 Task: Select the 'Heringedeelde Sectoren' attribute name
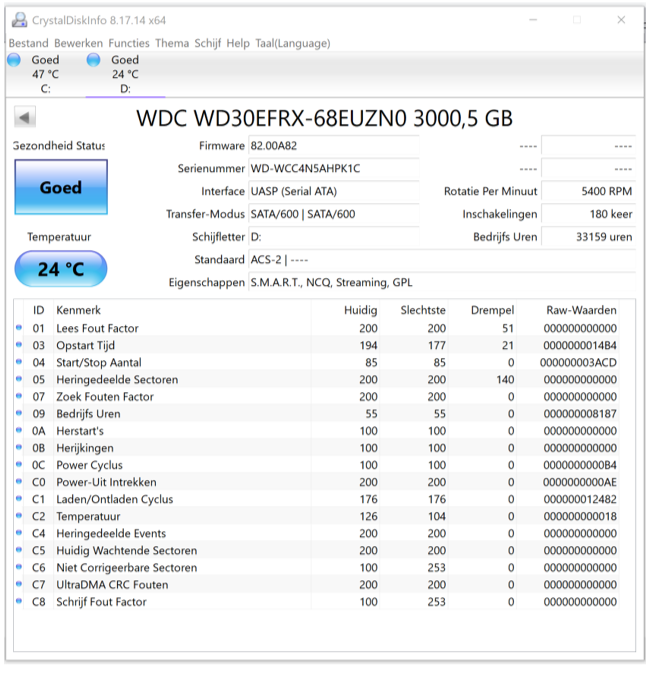point(117,380)
